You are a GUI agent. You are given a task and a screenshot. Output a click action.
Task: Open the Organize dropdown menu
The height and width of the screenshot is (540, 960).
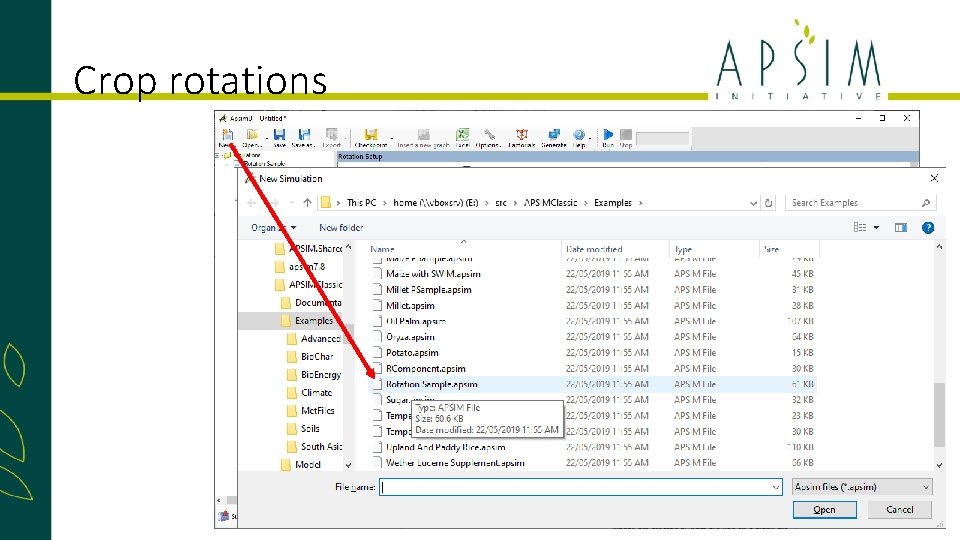[273, 228]
